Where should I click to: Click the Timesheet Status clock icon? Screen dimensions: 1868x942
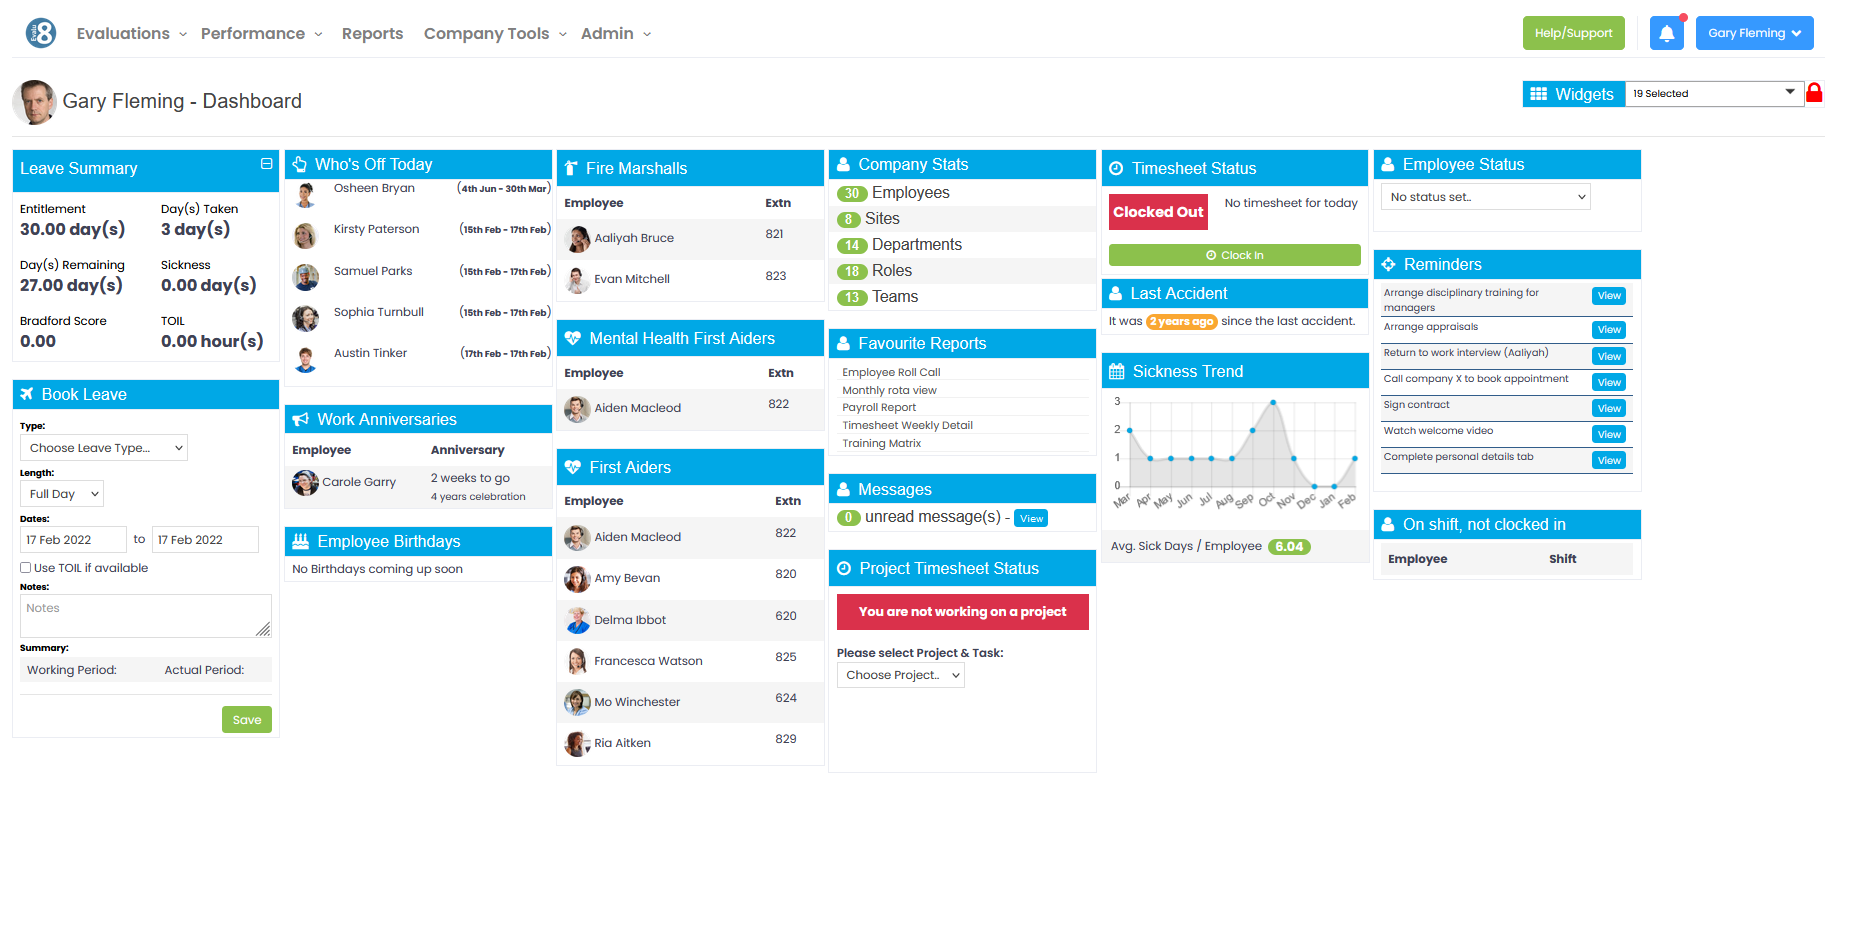pyautogui.click(x=1119, y=168)
